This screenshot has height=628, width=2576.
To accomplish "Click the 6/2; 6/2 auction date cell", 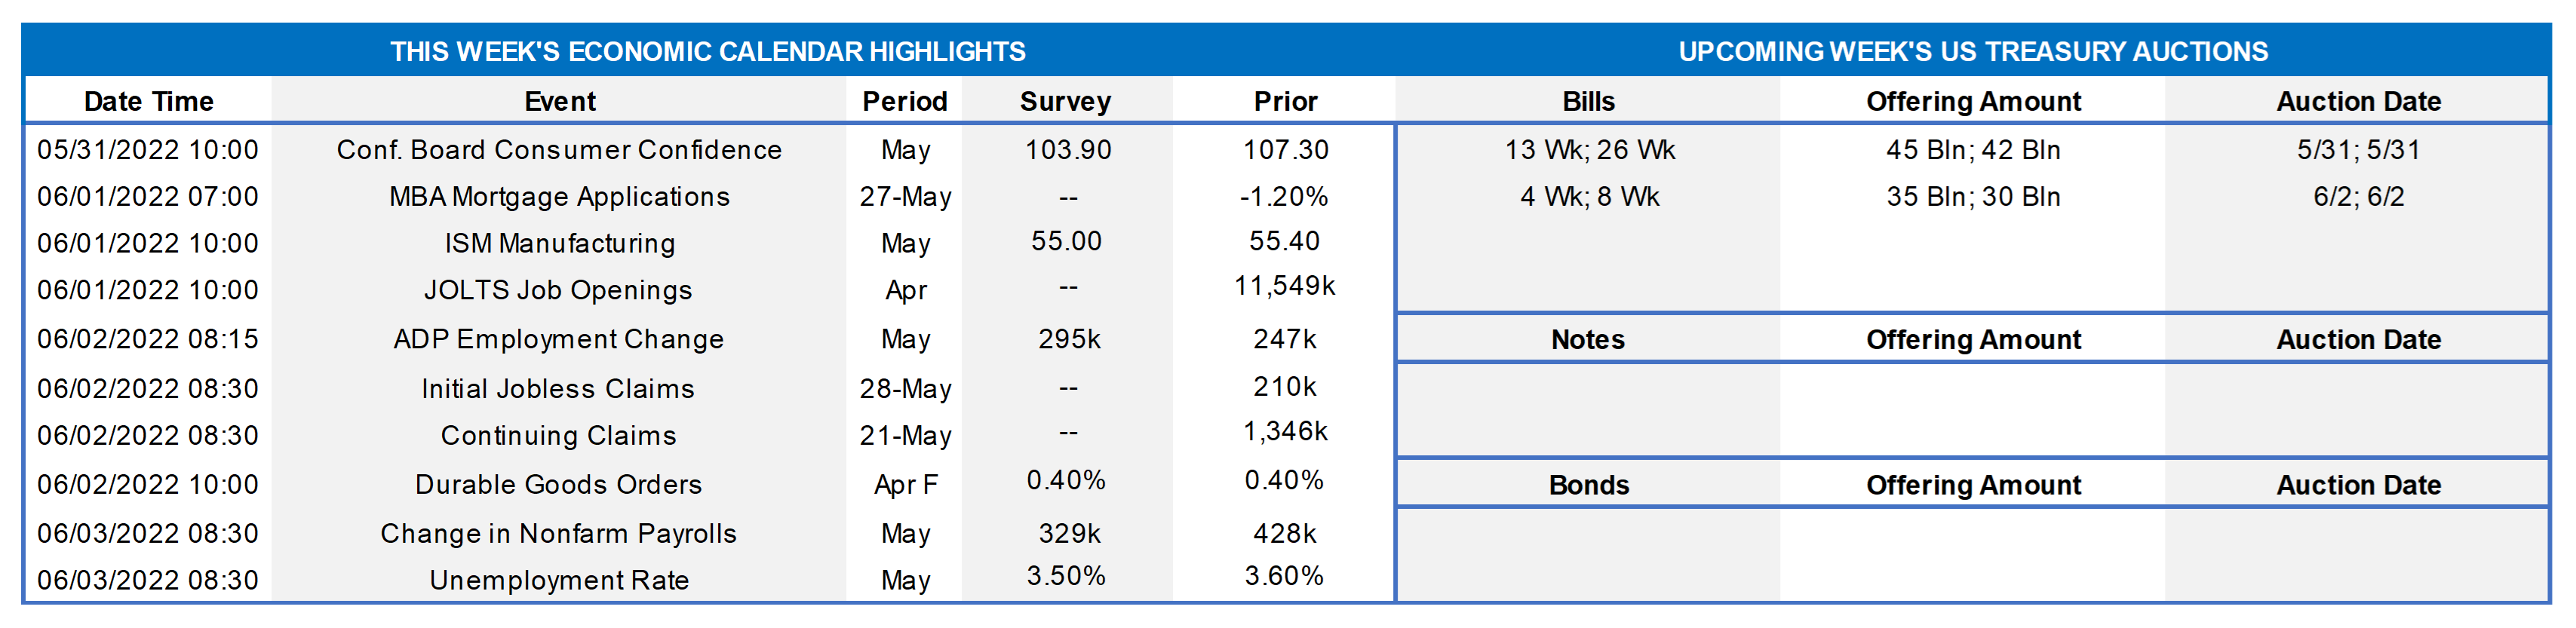I will tap(2358, 197).
